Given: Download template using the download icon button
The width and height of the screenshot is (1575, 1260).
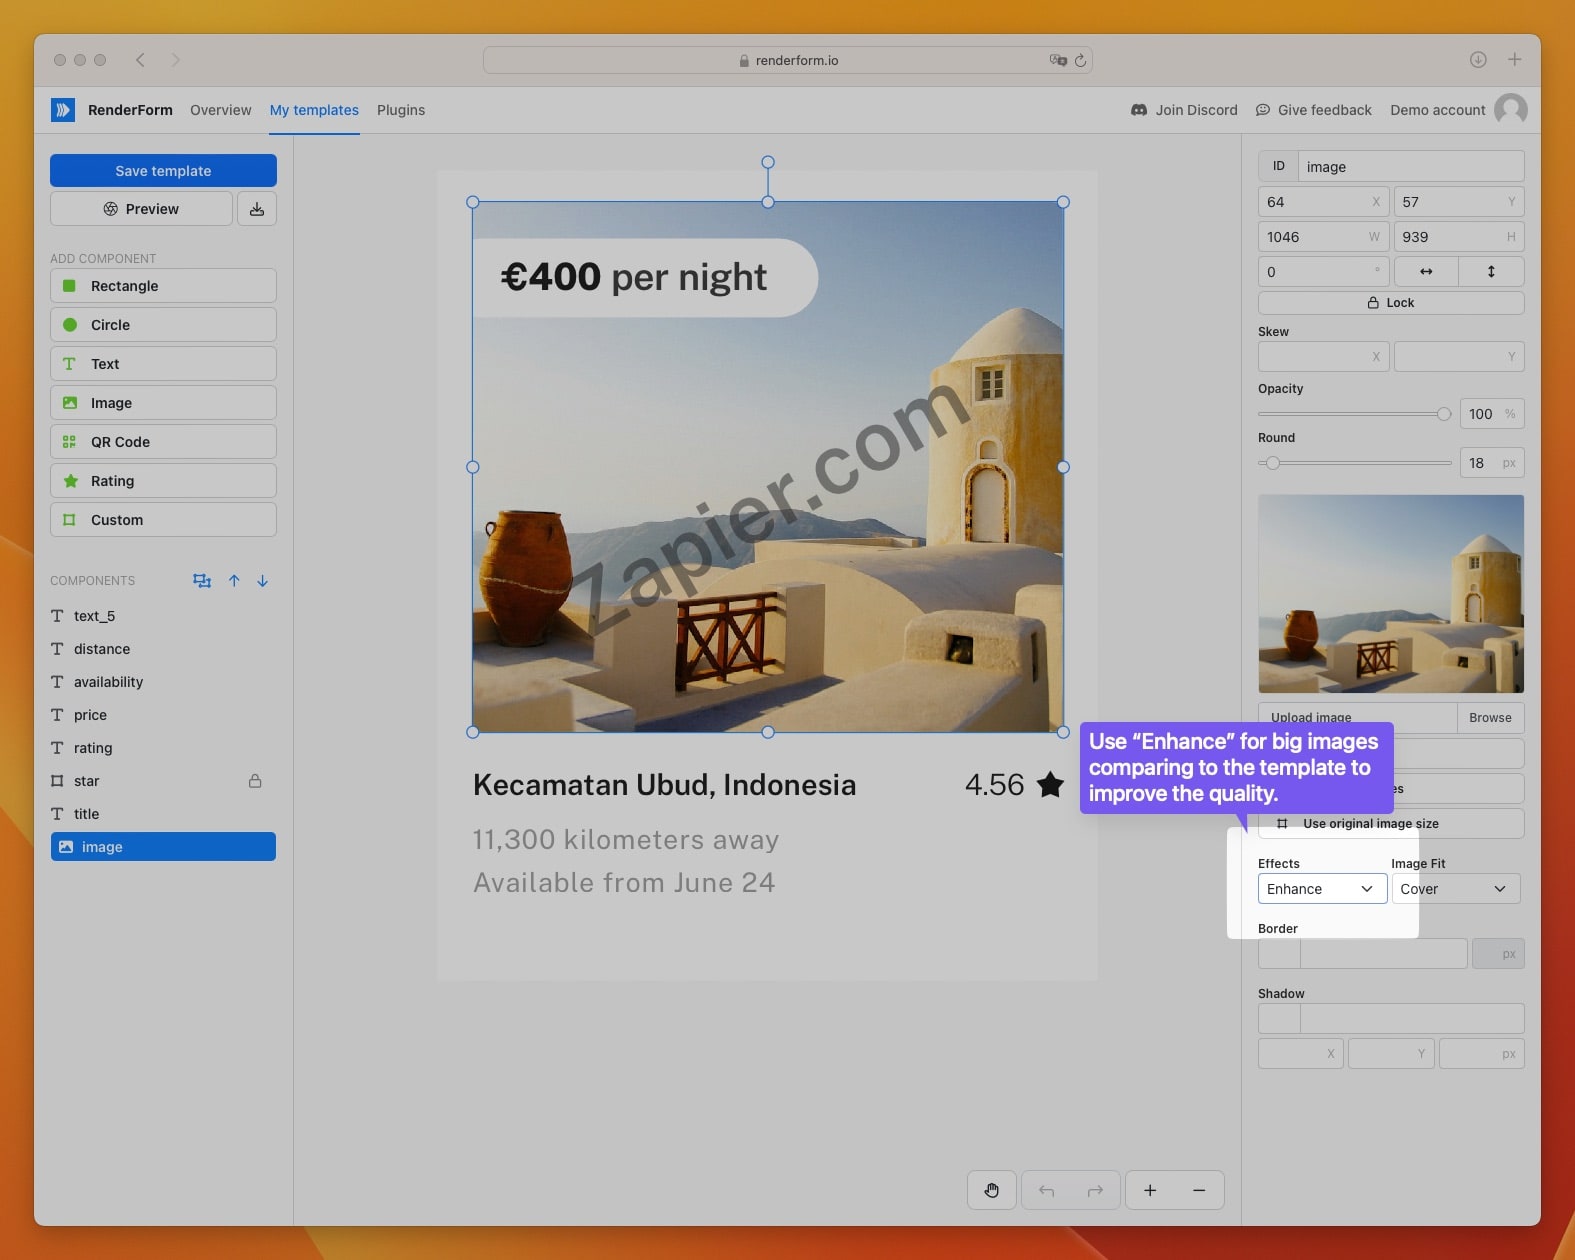Looking at the screenshot, I should 257,209.
